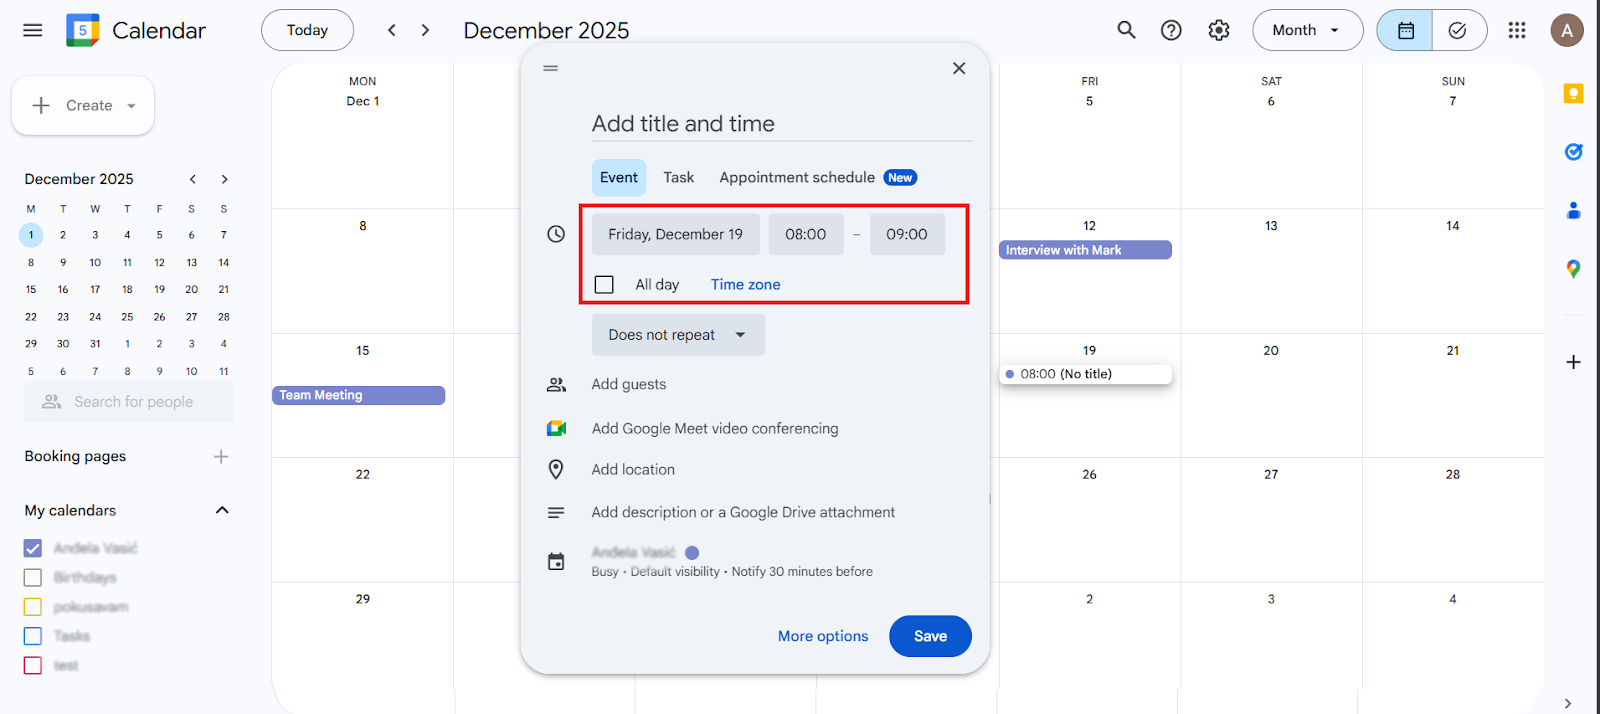Switch to the Tasks view icon

coord(1458,30)
